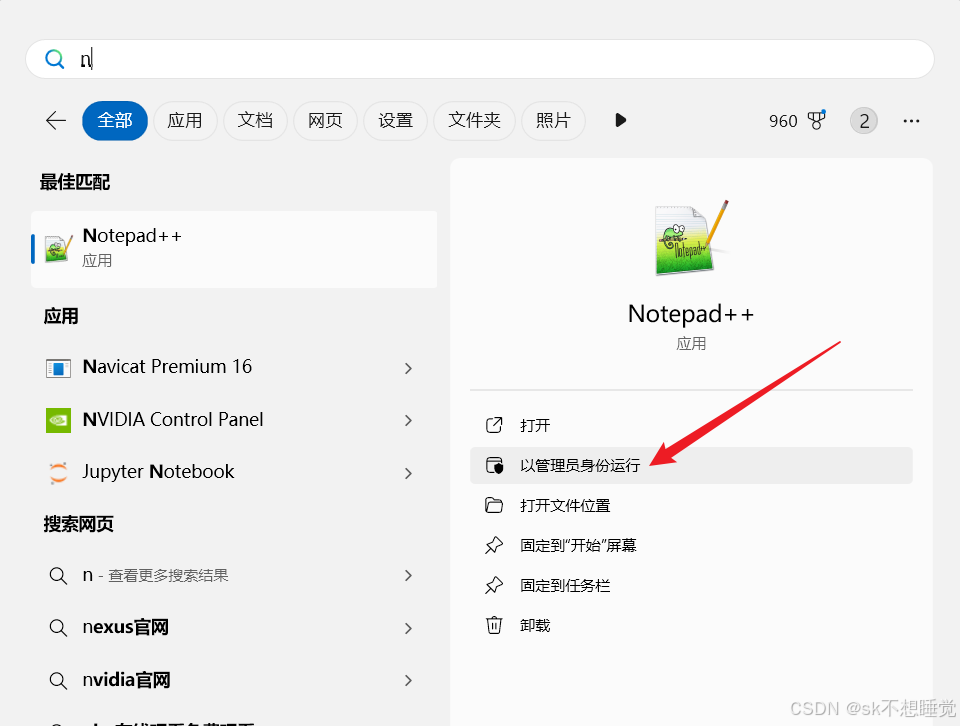Click the admin shield icon beside 以管理员身份运行

point(494,465)
